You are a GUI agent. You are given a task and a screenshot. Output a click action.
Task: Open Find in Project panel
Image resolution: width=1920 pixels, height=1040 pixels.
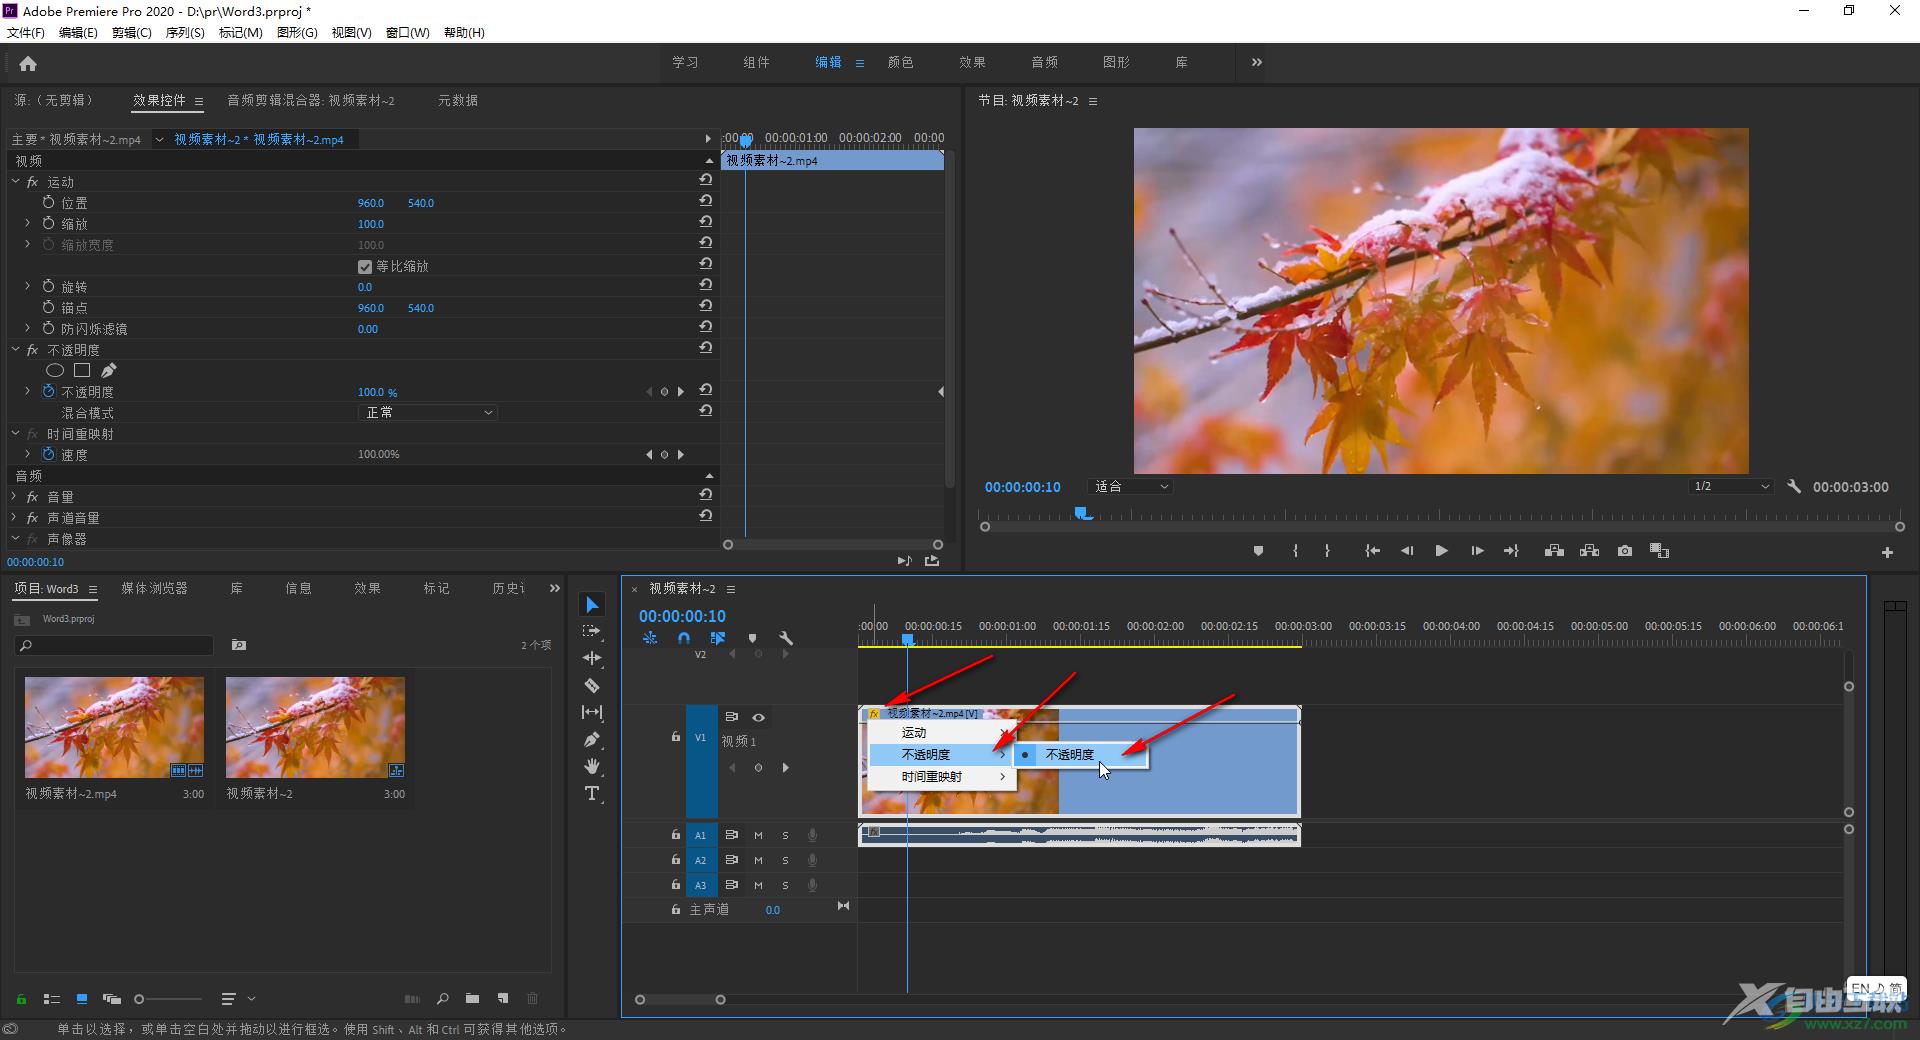tap(442, 998)
